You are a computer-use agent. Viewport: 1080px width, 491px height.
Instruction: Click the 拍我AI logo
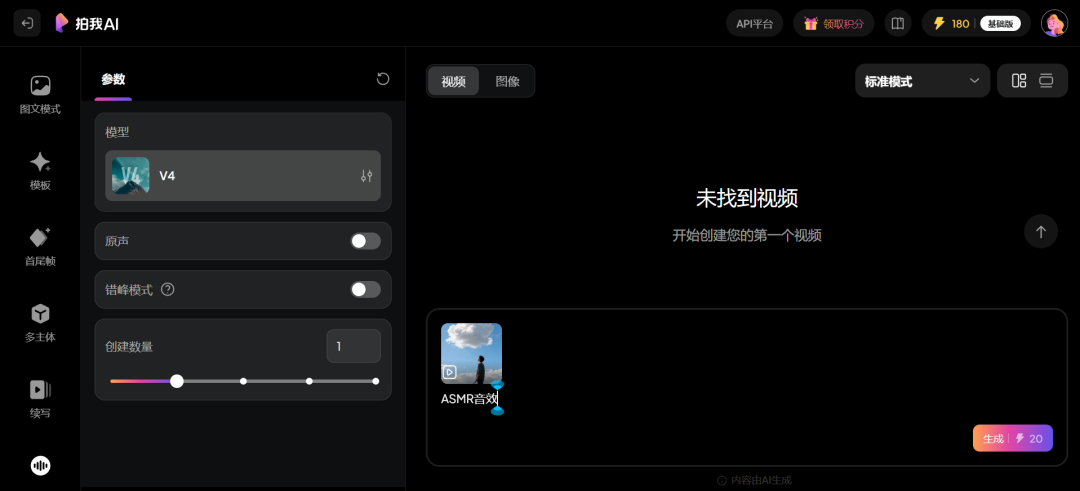[x=87, y=23]
